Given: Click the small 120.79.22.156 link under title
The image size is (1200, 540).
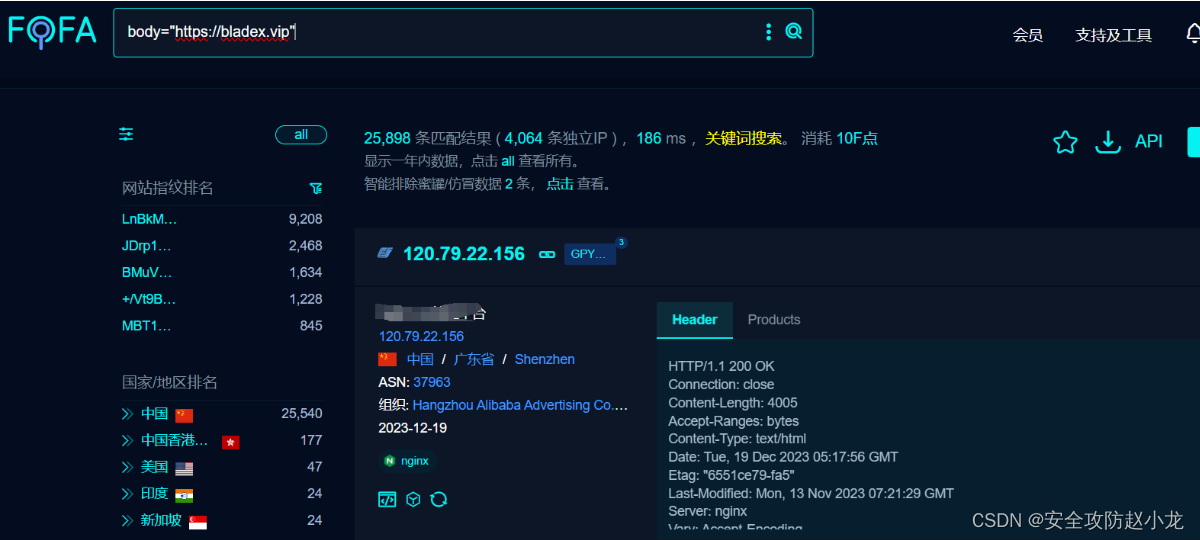Looking at the screenshot, I should (421, 337).
